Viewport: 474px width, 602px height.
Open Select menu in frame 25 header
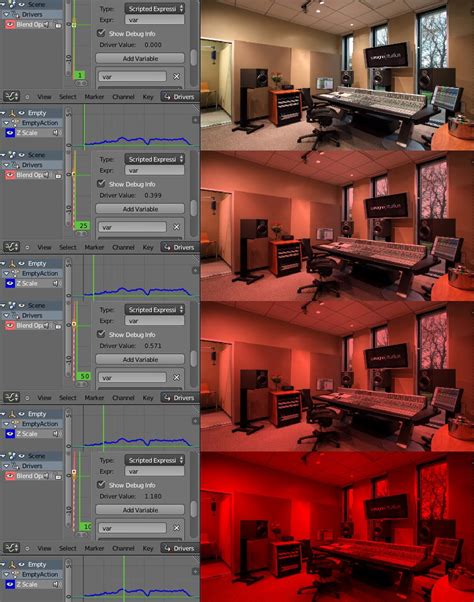[x=68, y=247]
